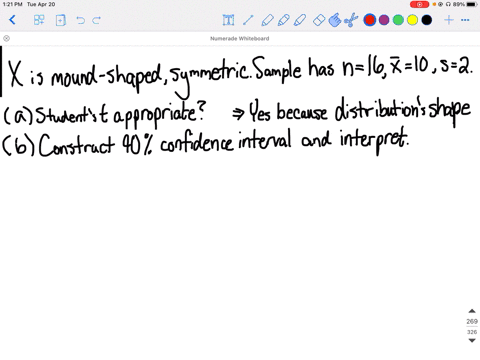
Task: Tap the battery status icon
Action: click(x=472, y=4)
